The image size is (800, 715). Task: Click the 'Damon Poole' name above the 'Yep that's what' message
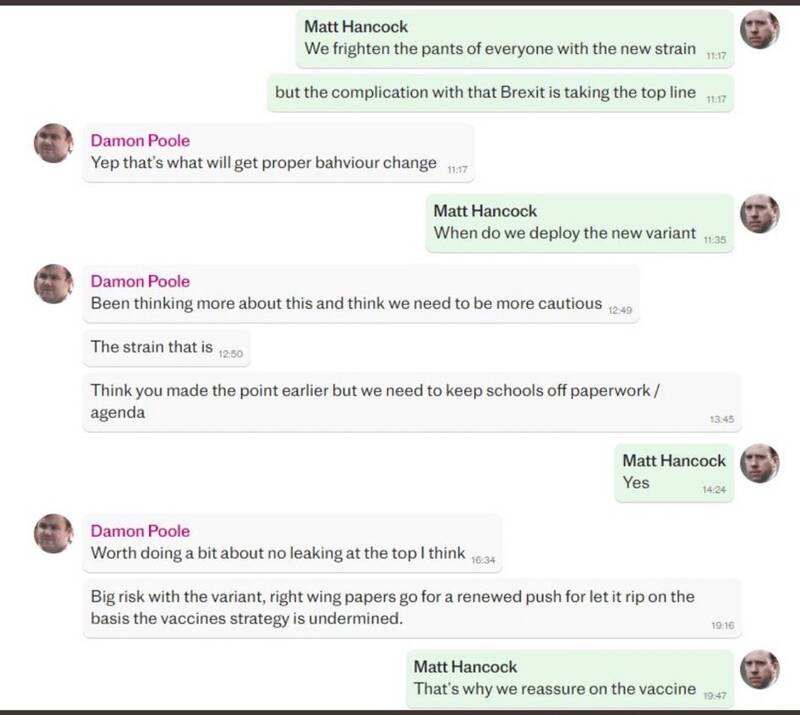point(140,141)
